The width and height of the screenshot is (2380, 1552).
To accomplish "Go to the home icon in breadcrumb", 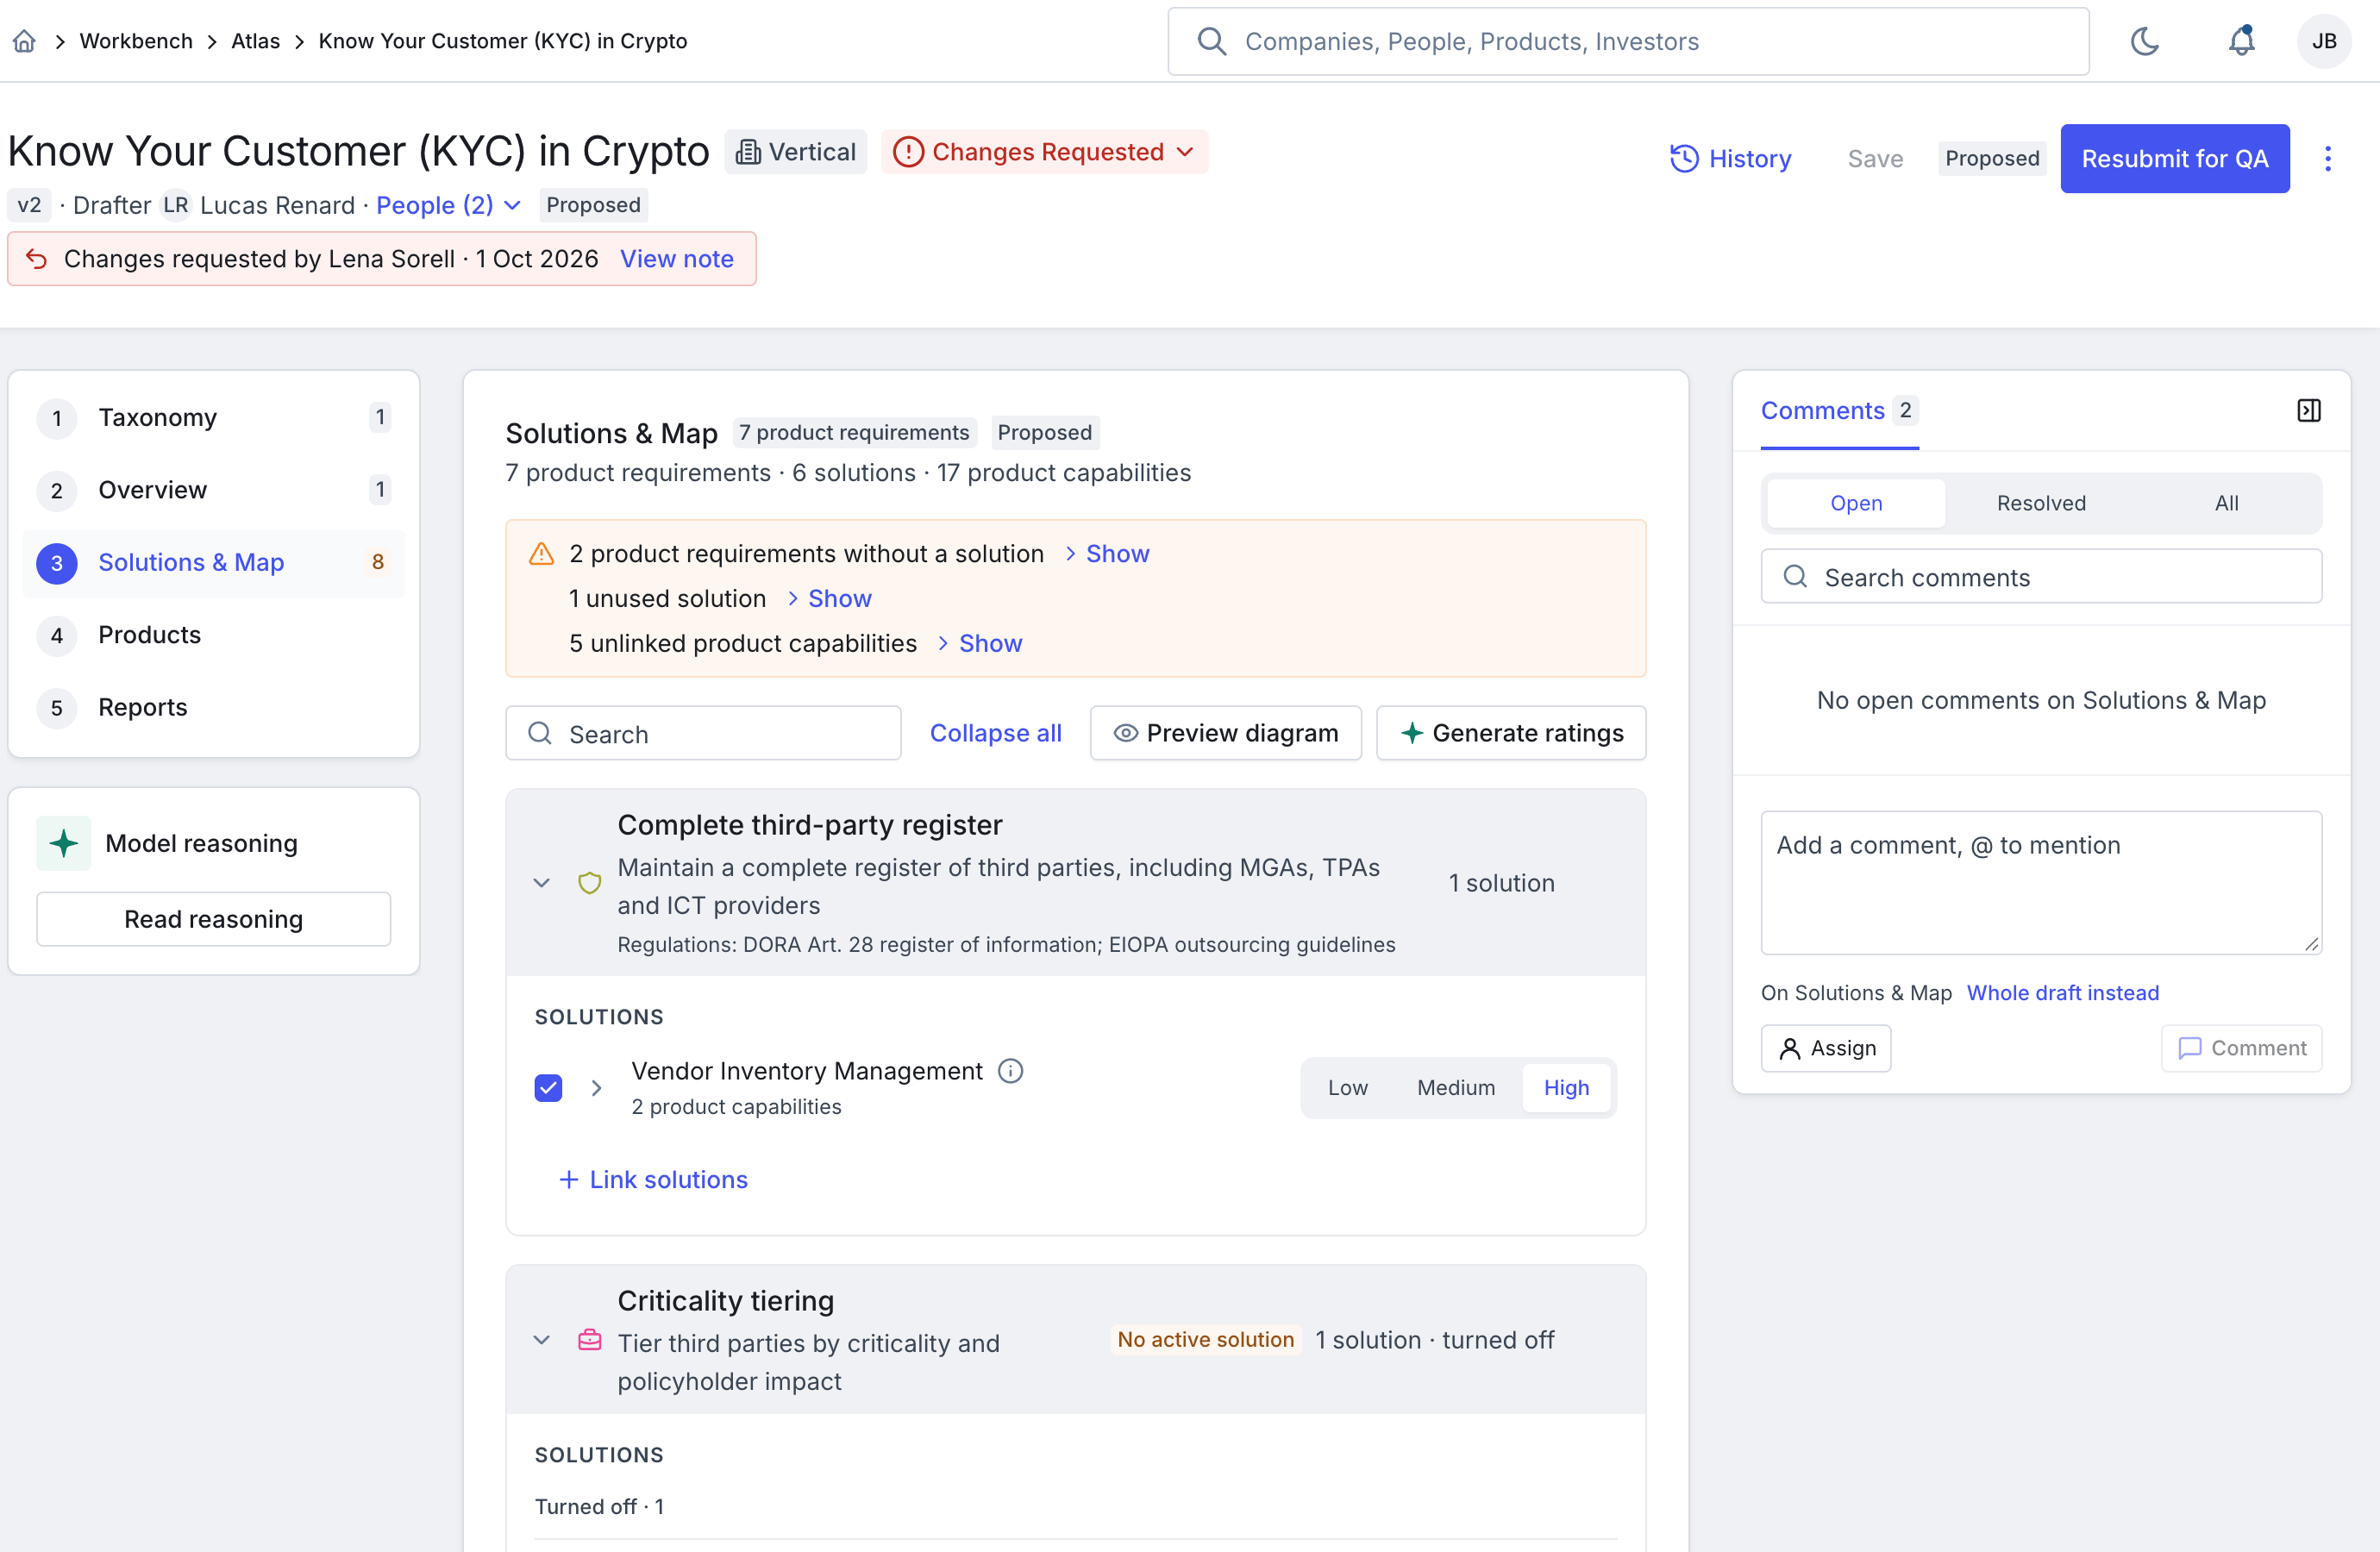I will pyautogui.click(x=25, y=41).
